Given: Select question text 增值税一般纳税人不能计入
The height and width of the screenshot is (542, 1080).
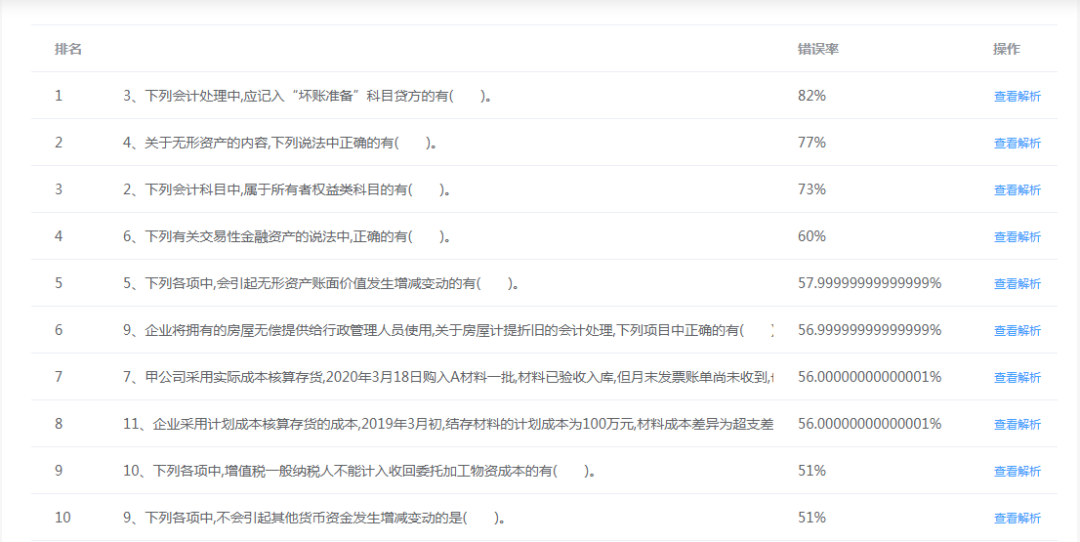Looking at the screenshot, I should click(359, 471).
